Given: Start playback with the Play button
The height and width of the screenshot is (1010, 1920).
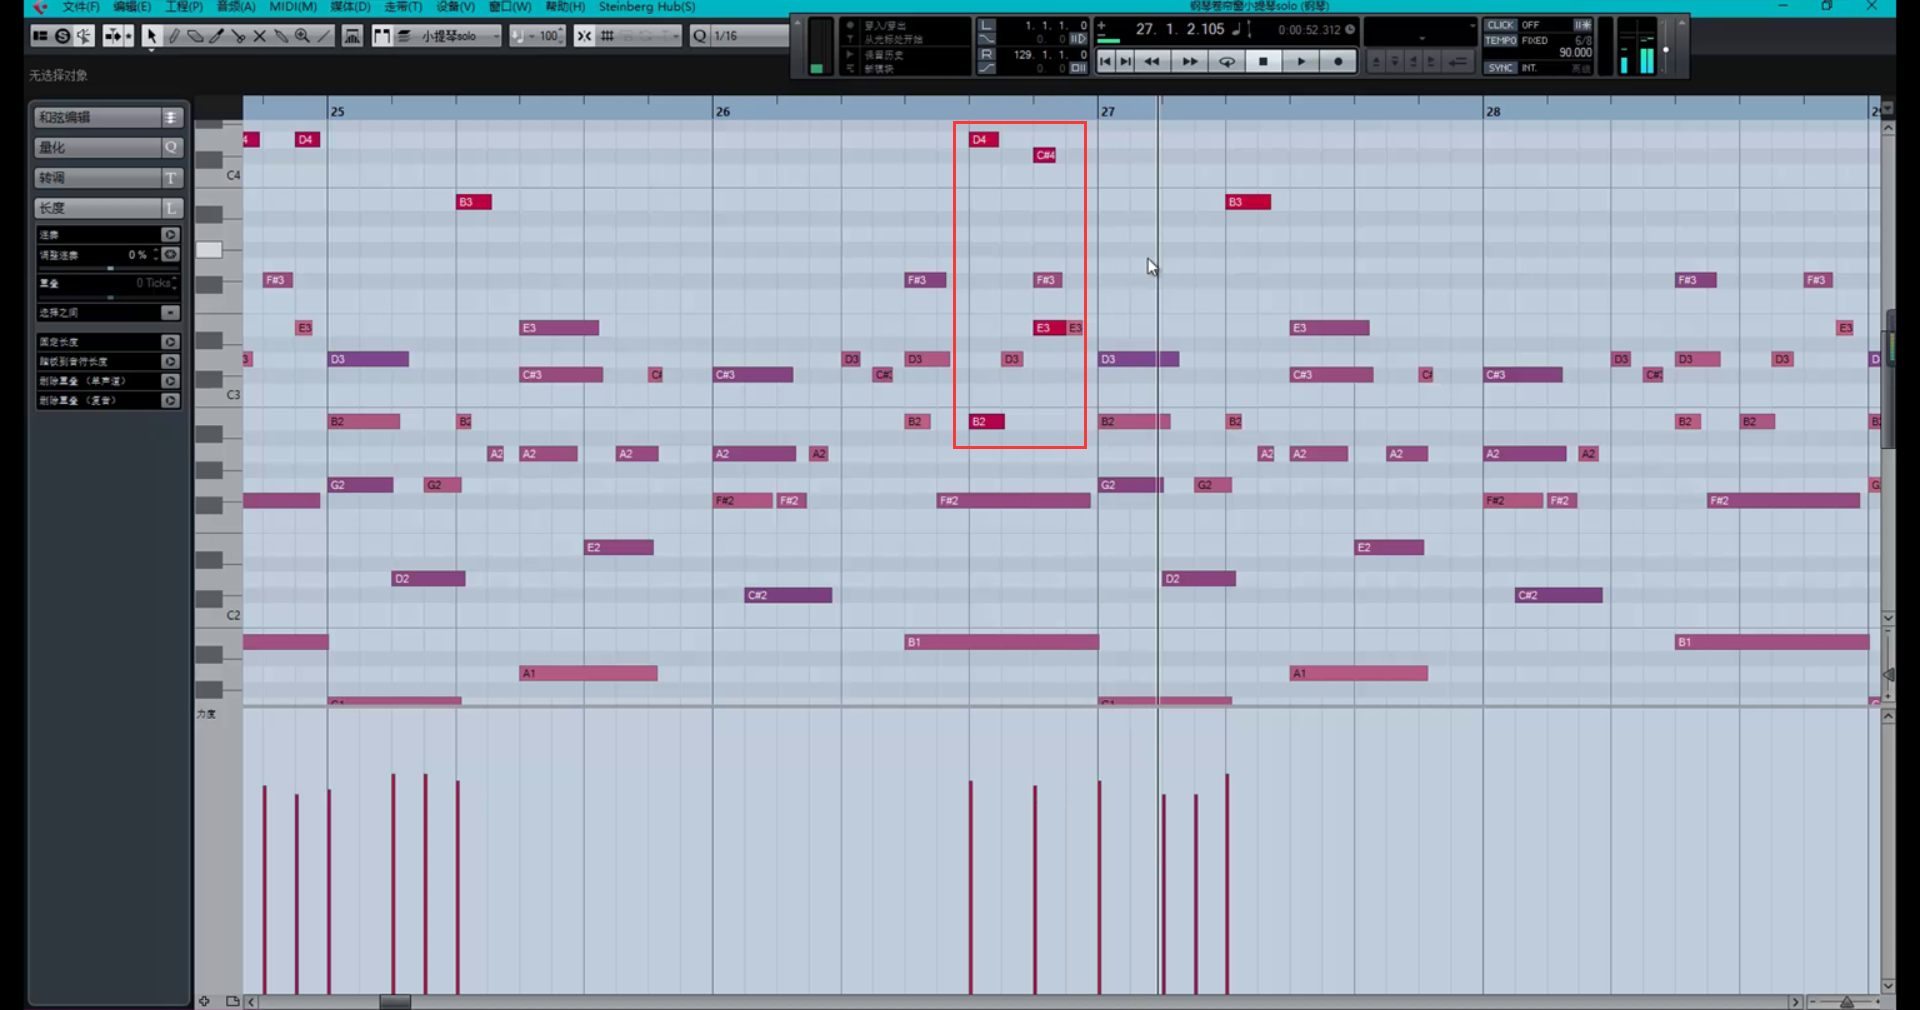Looking at the screenshot, I should click(x=1301, y=61).
